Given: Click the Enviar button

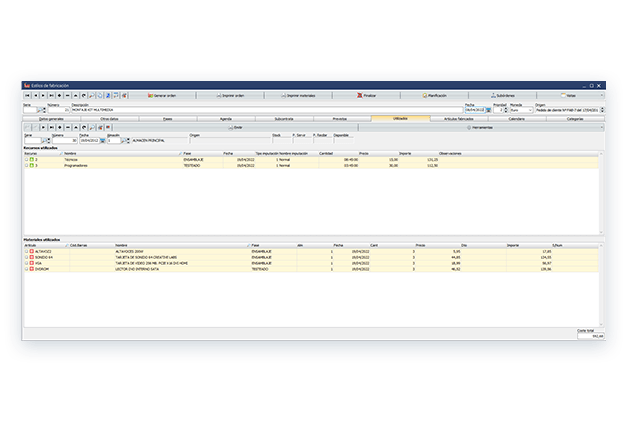Looking at the screenshot, I should click(233, 127).
